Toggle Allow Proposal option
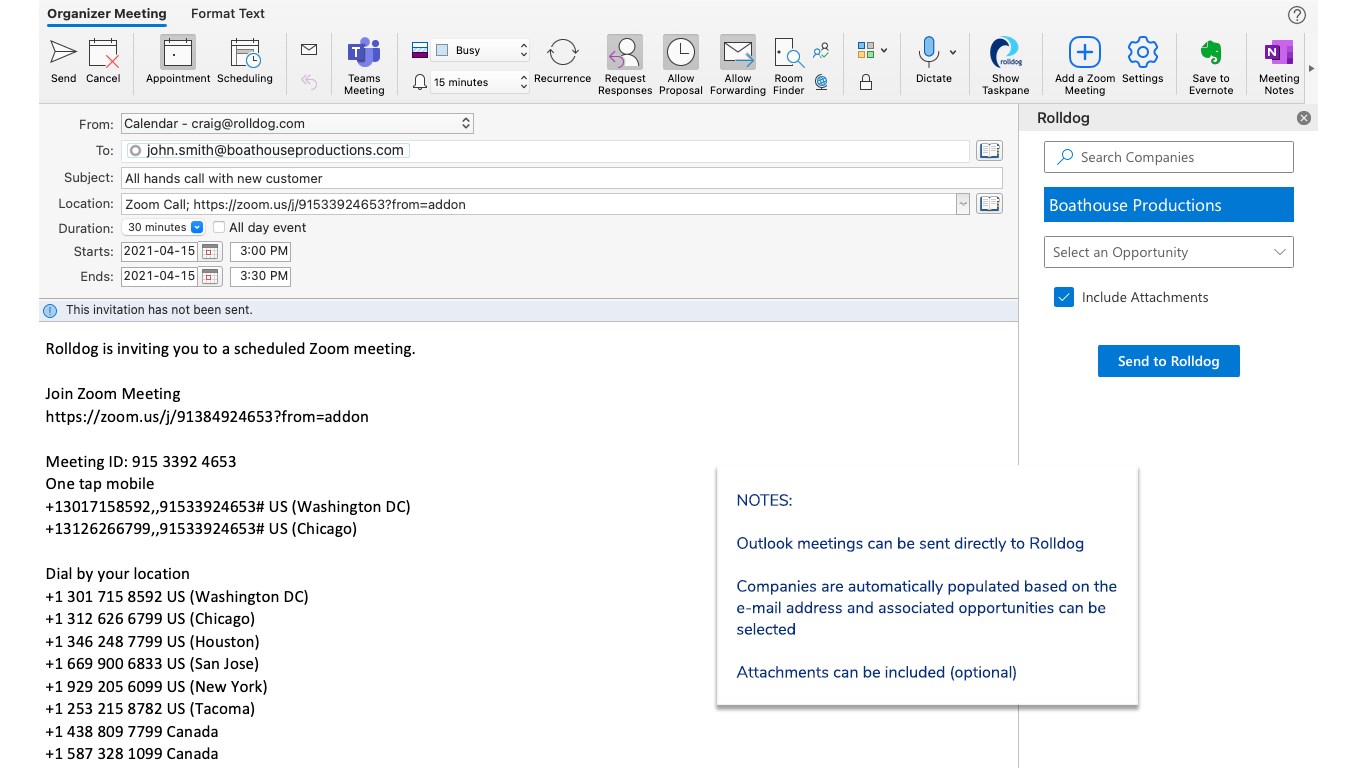1366x768 pixels. click(x=681, y=66)
